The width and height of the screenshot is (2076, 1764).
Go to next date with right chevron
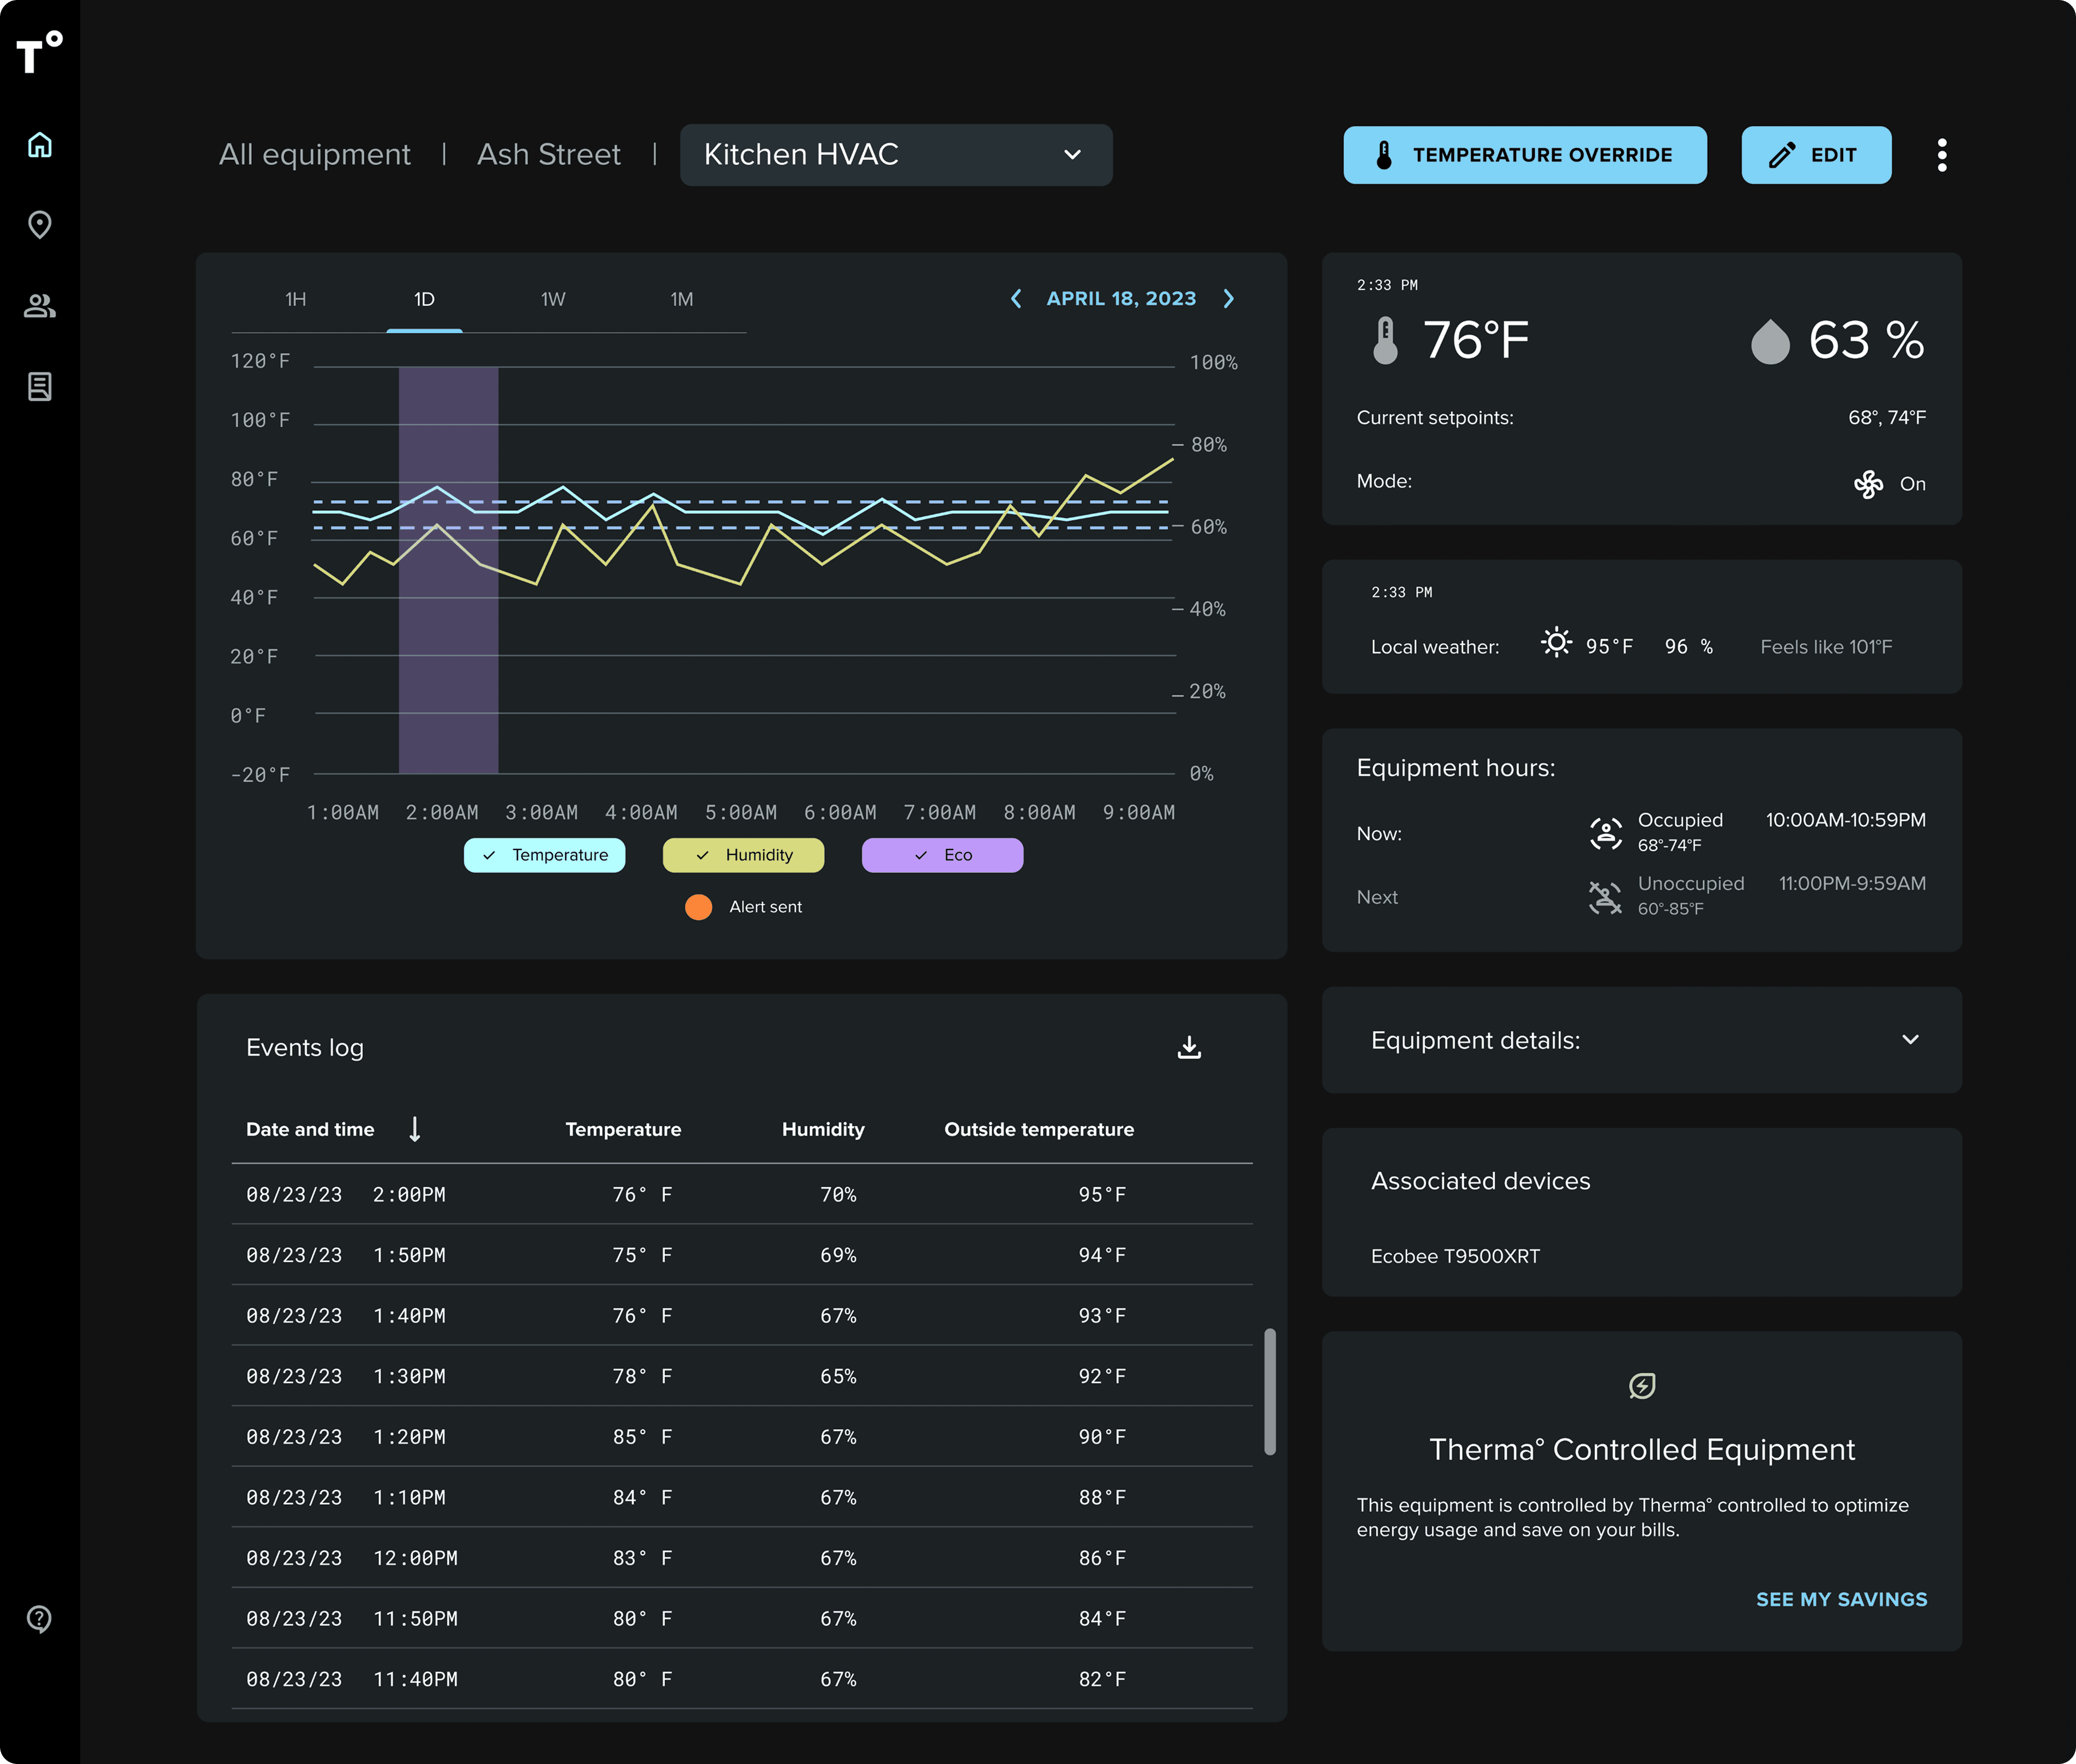1228,299
